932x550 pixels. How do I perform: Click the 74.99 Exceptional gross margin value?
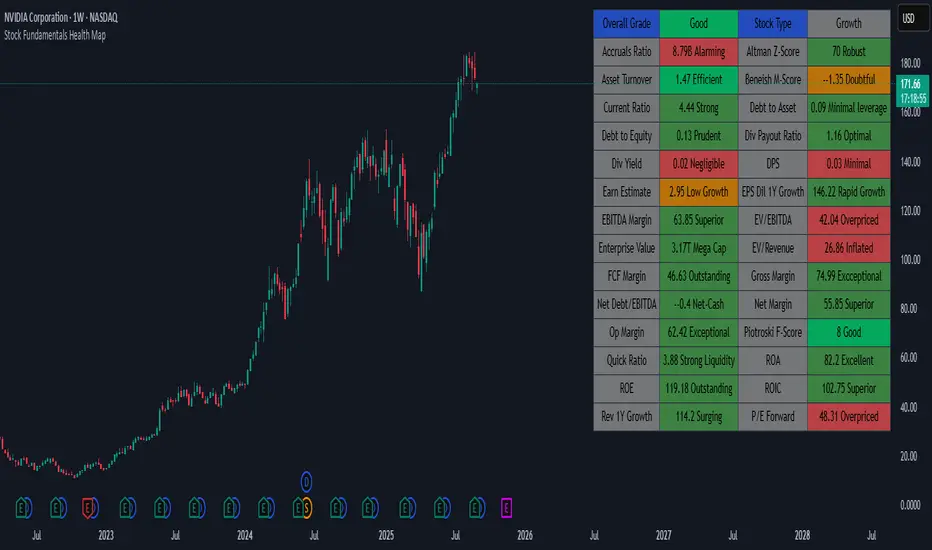pos(849,276)
